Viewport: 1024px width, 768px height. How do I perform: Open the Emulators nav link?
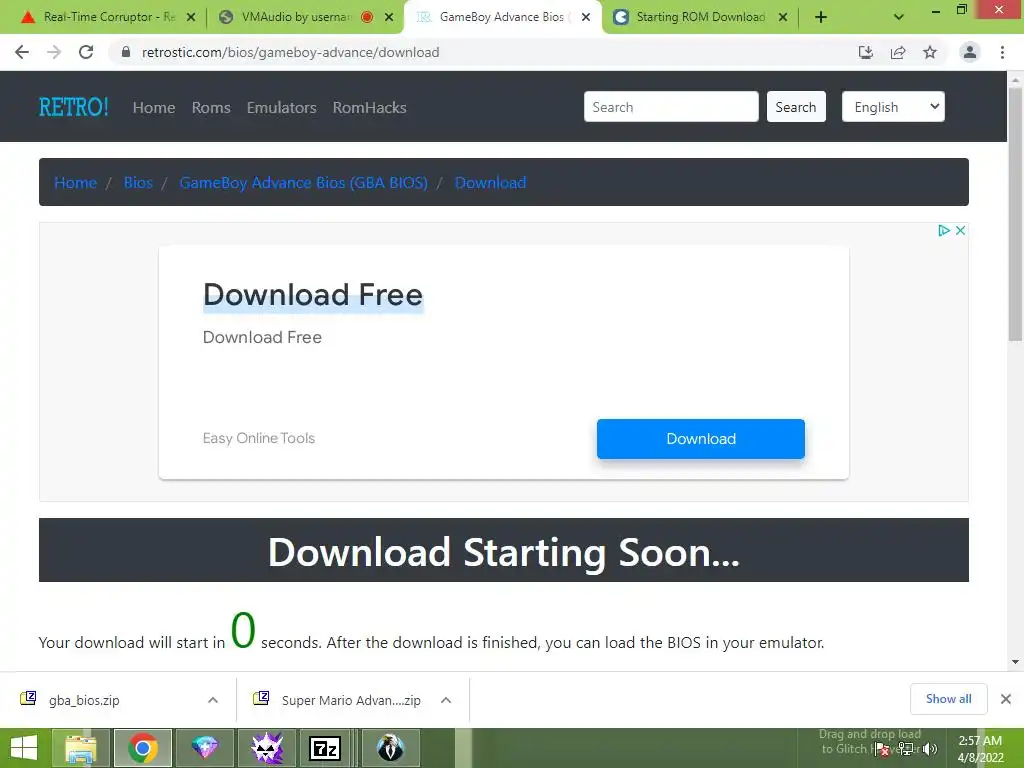coord(281,108)
